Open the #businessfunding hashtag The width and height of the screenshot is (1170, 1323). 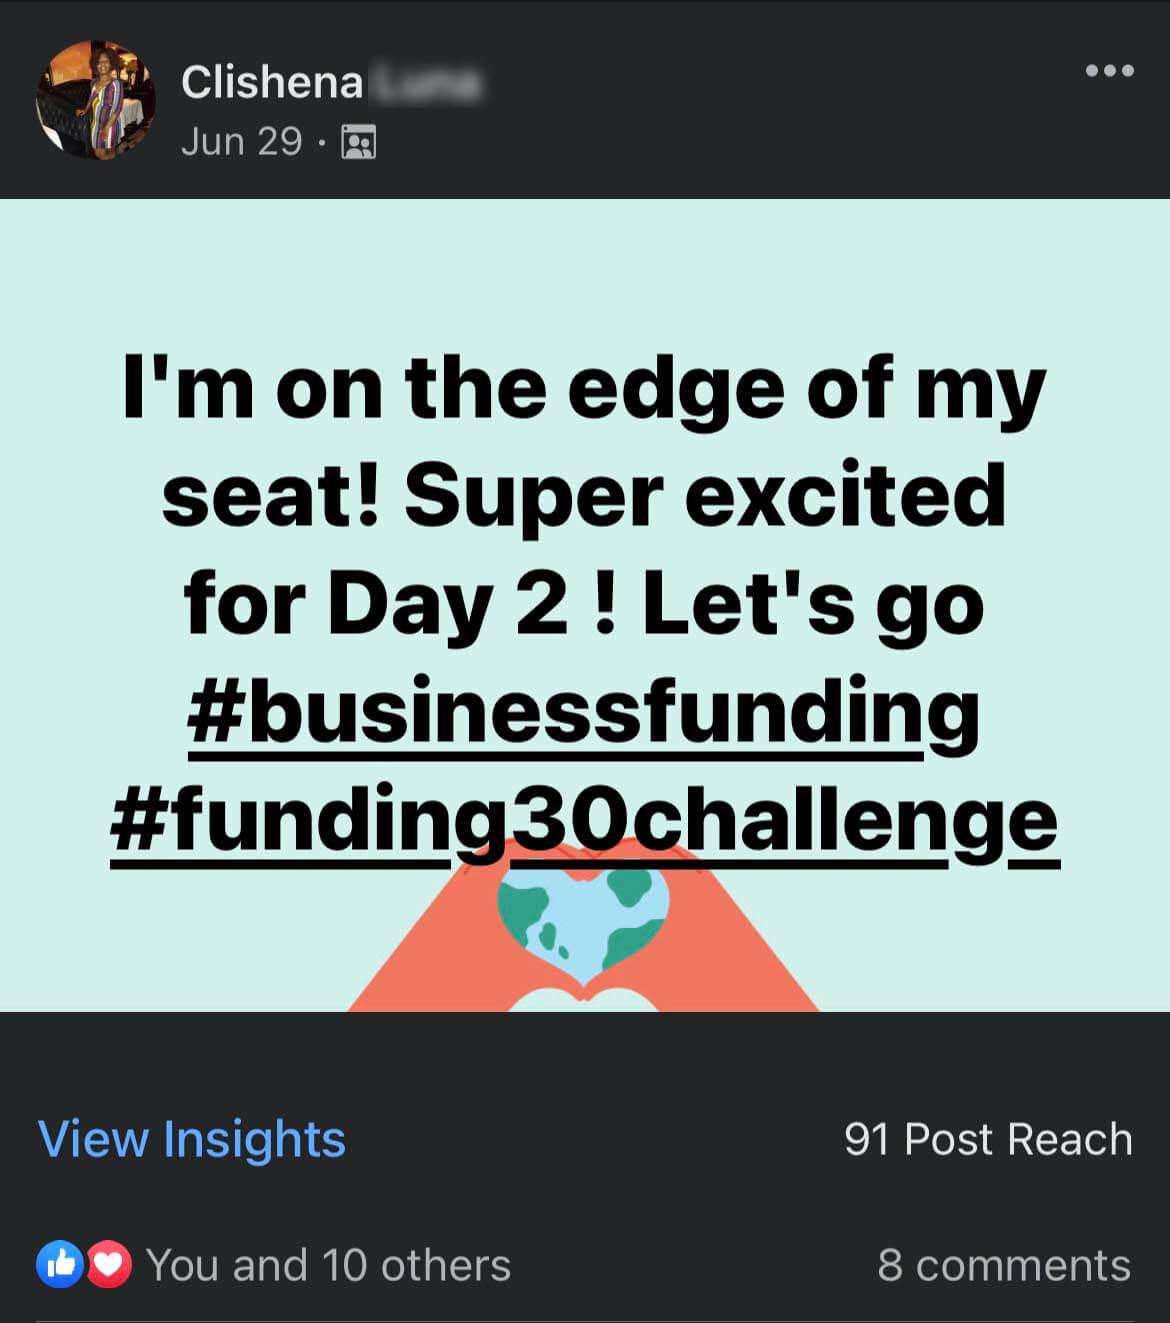pos(583,712)
